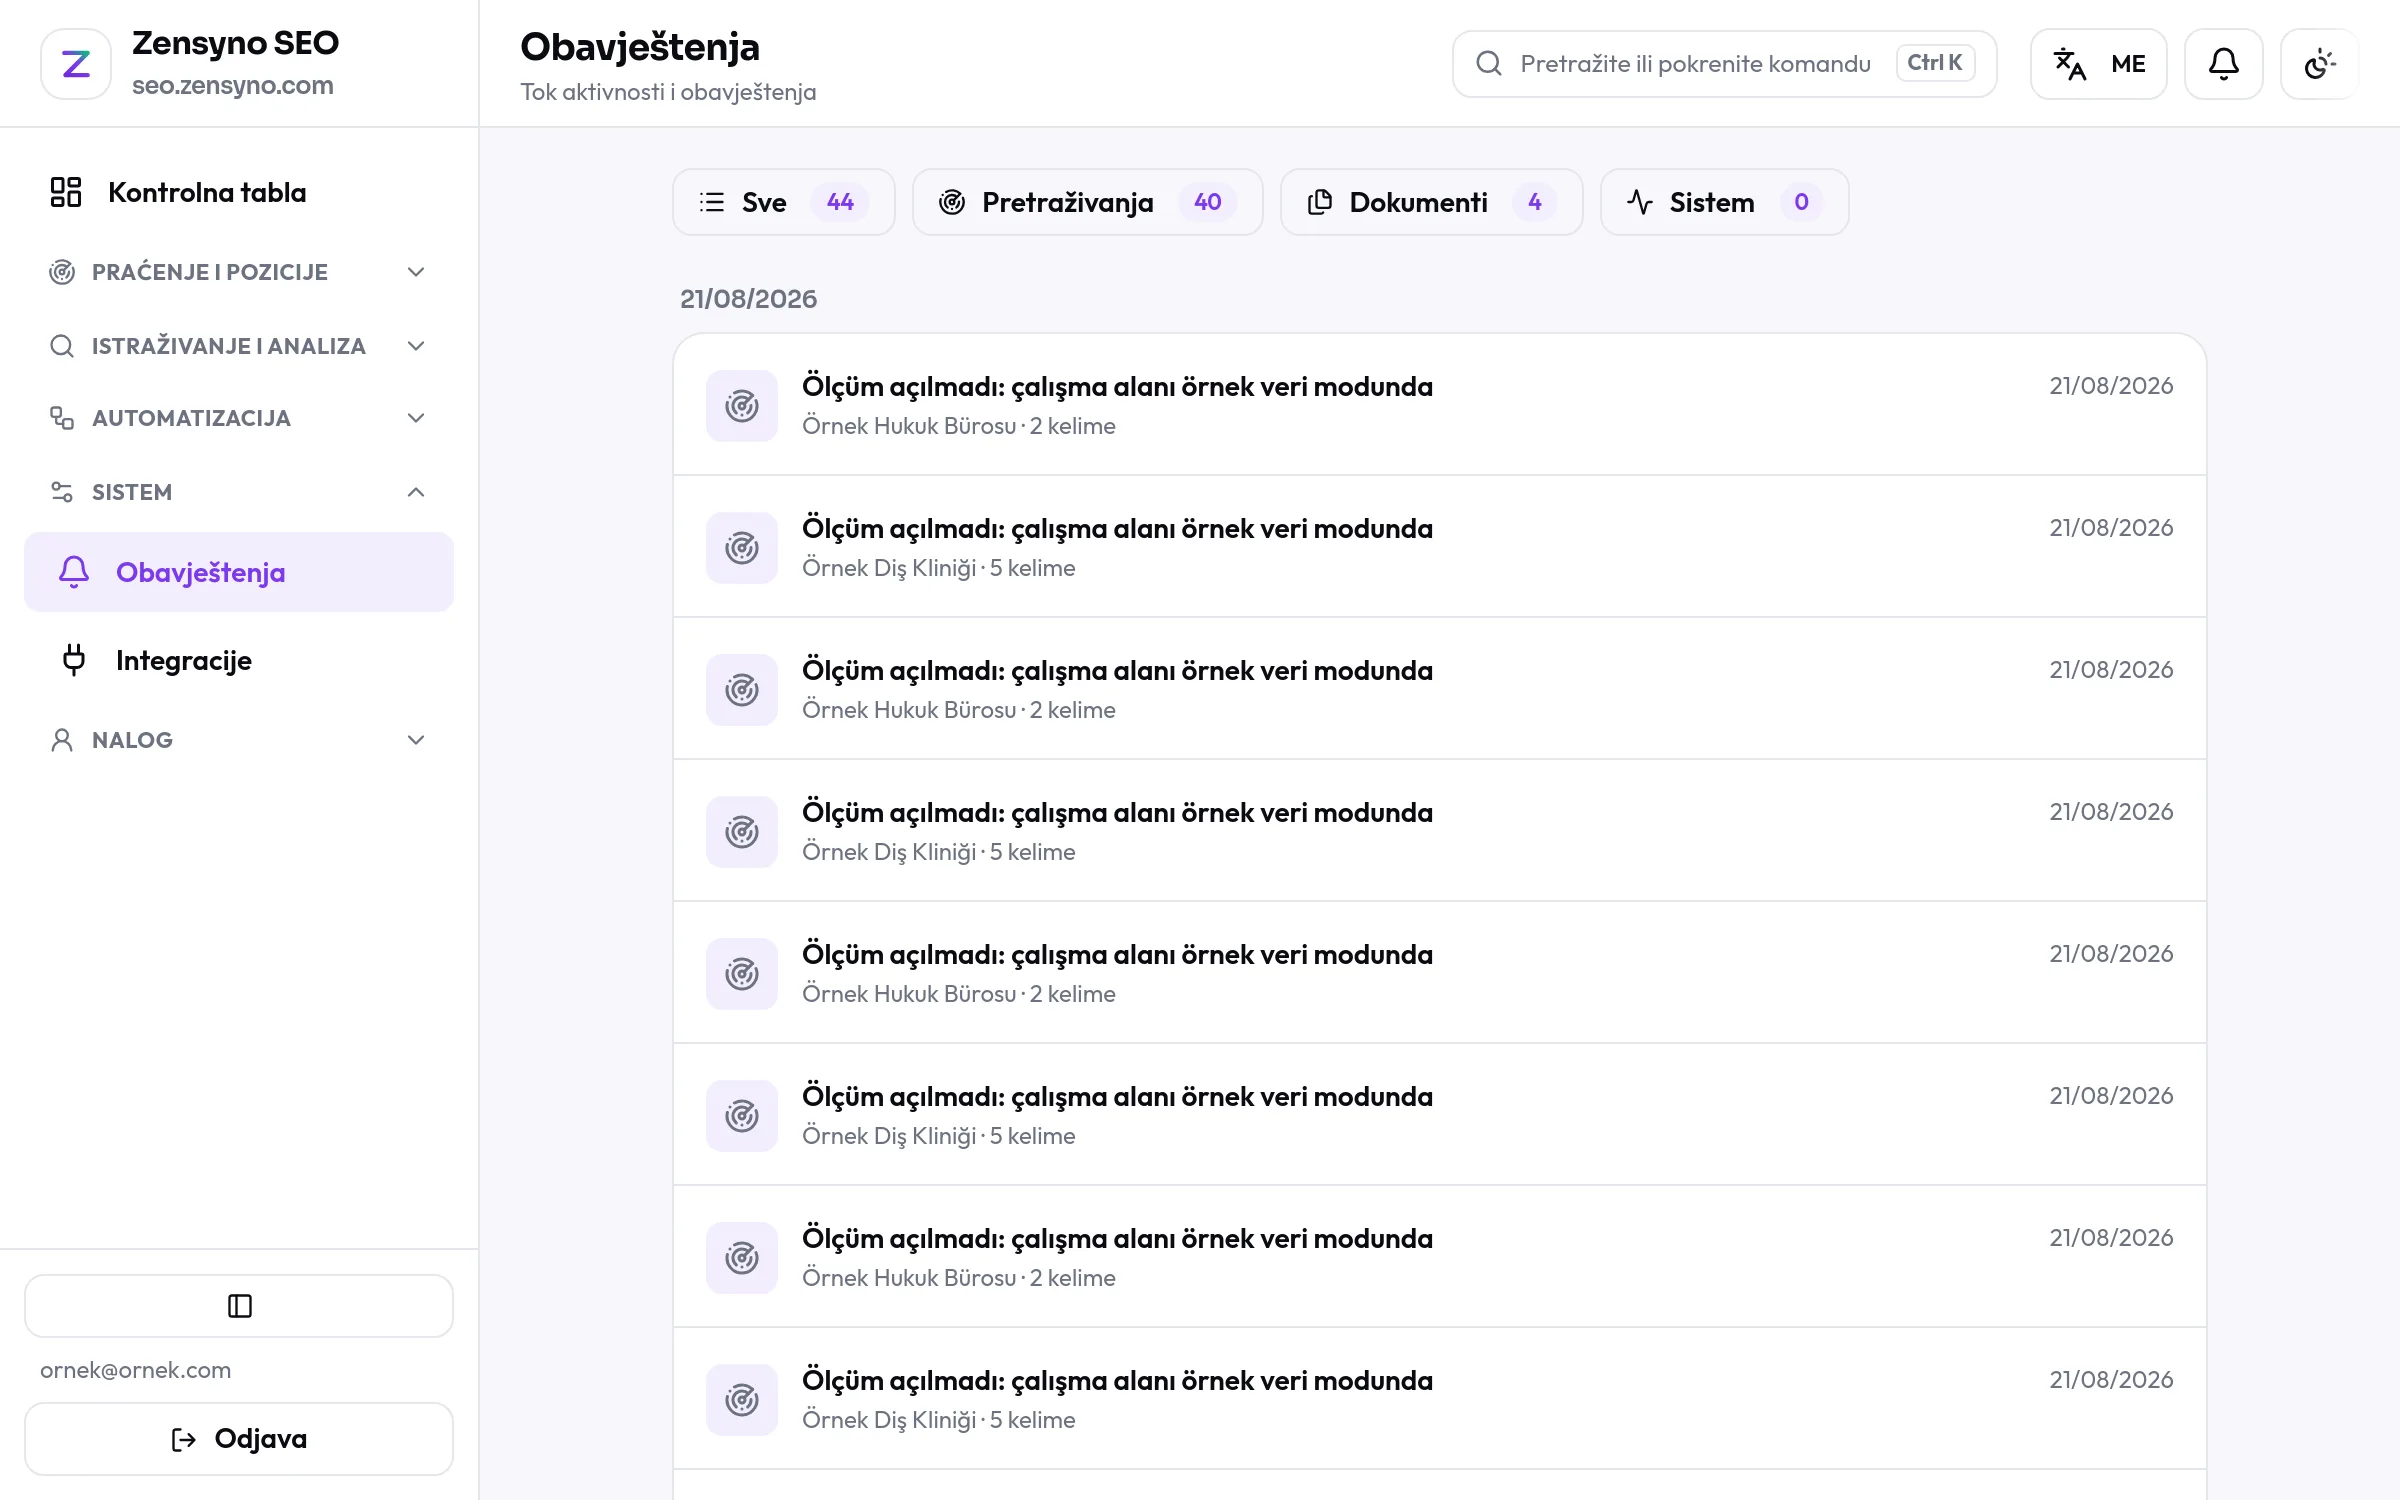Click the 21/08/2026 date group heading

(x=748, y=299)
